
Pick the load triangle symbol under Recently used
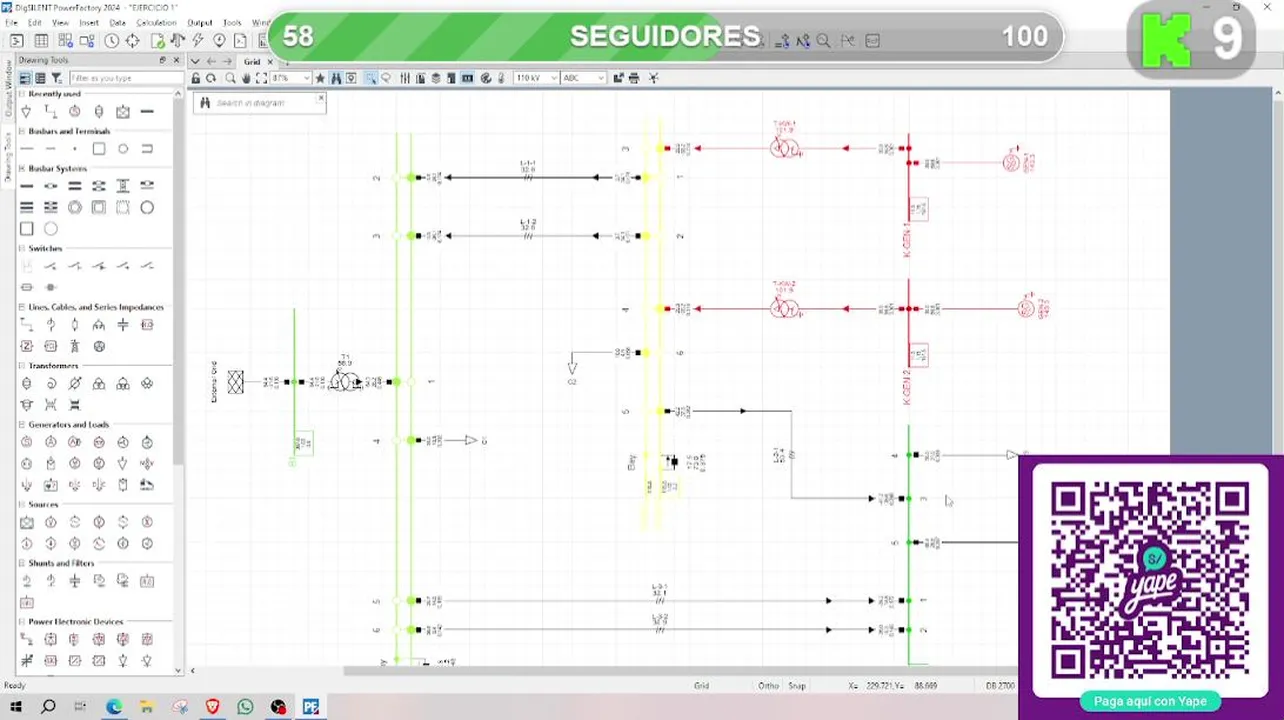(27, 112)
